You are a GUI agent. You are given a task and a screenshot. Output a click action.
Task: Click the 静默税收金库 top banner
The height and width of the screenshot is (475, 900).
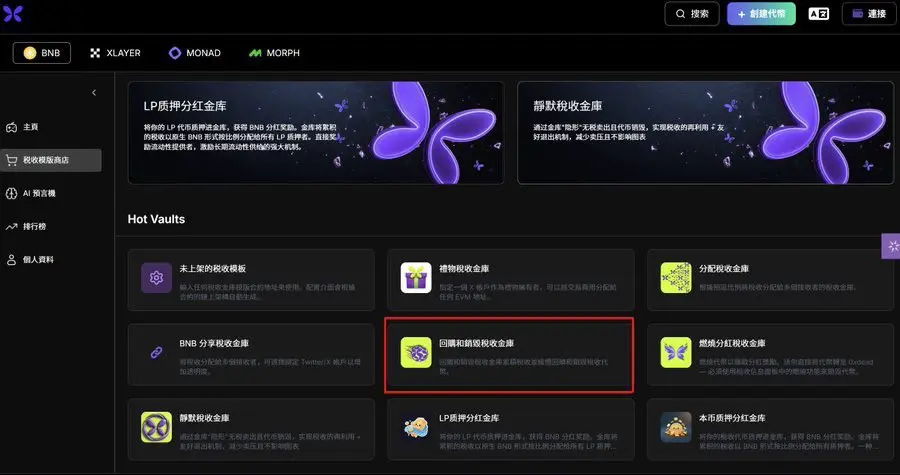tap(705, 133)
